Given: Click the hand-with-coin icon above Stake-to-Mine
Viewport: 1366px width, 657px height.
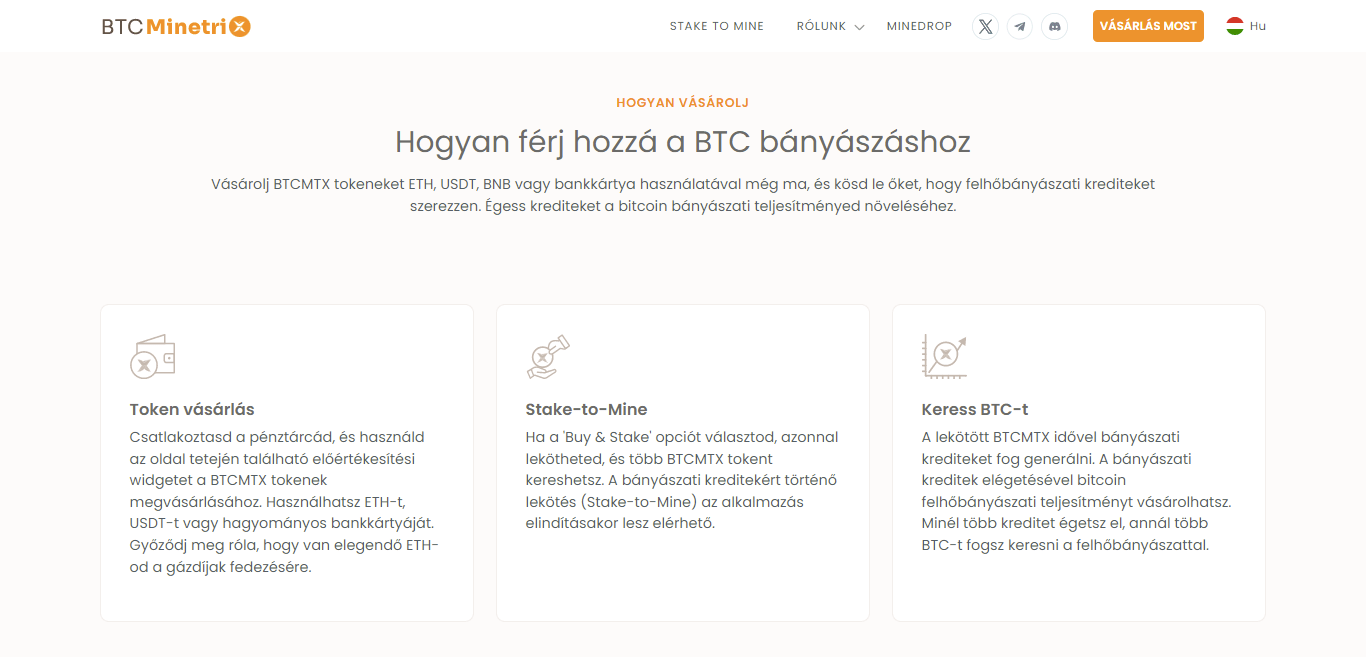Looking at the screenshot, I should [x=548, y=356].
